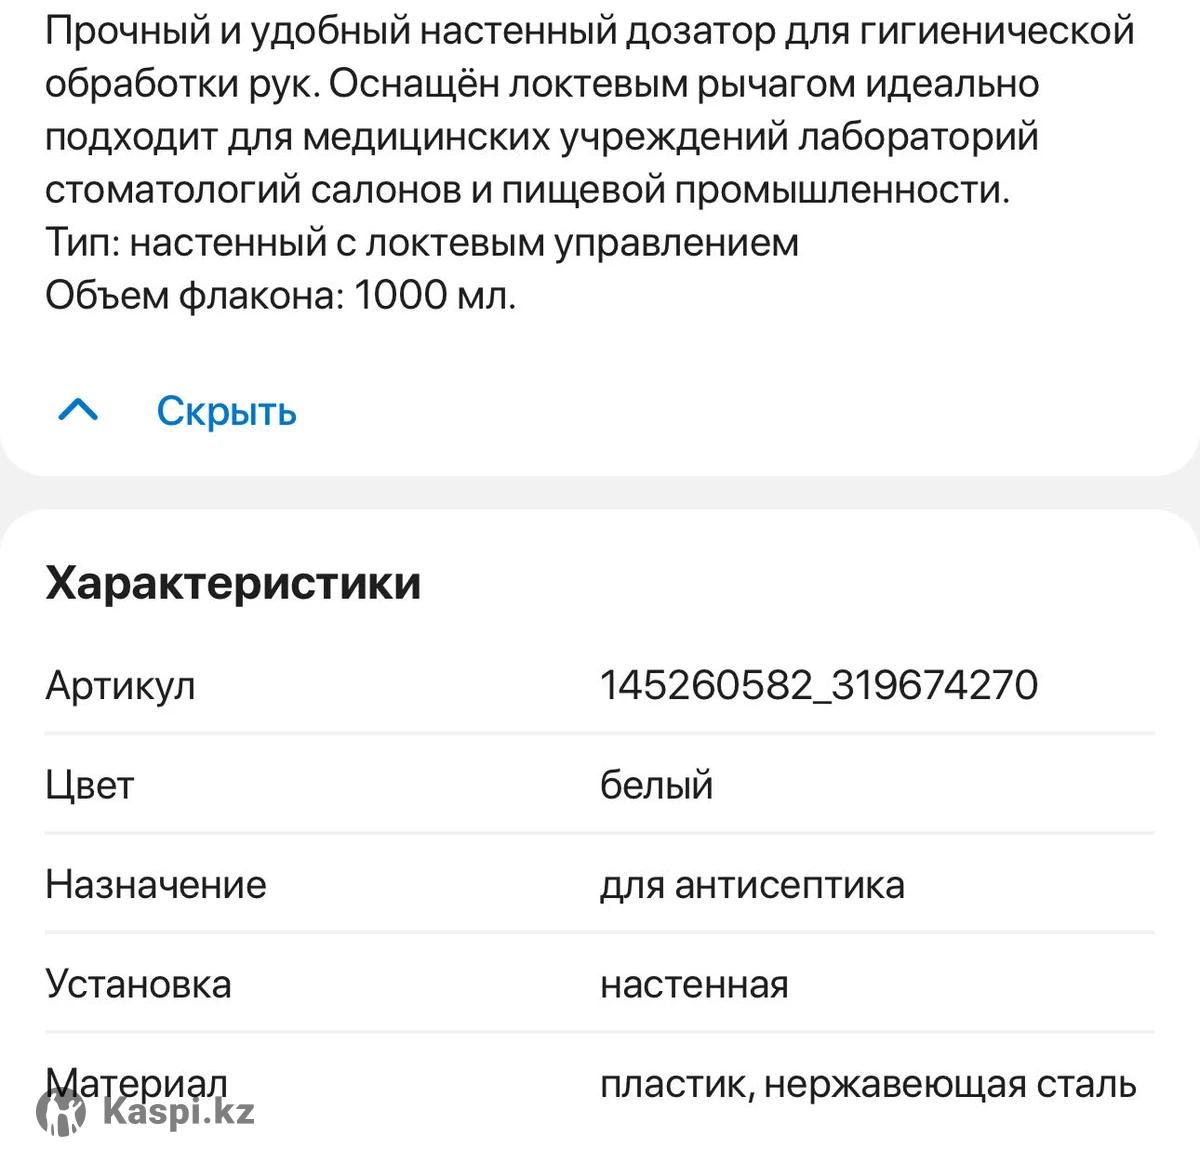
Task: Click the Kaspi.kz logo icon
Action: click(61, 1112)
